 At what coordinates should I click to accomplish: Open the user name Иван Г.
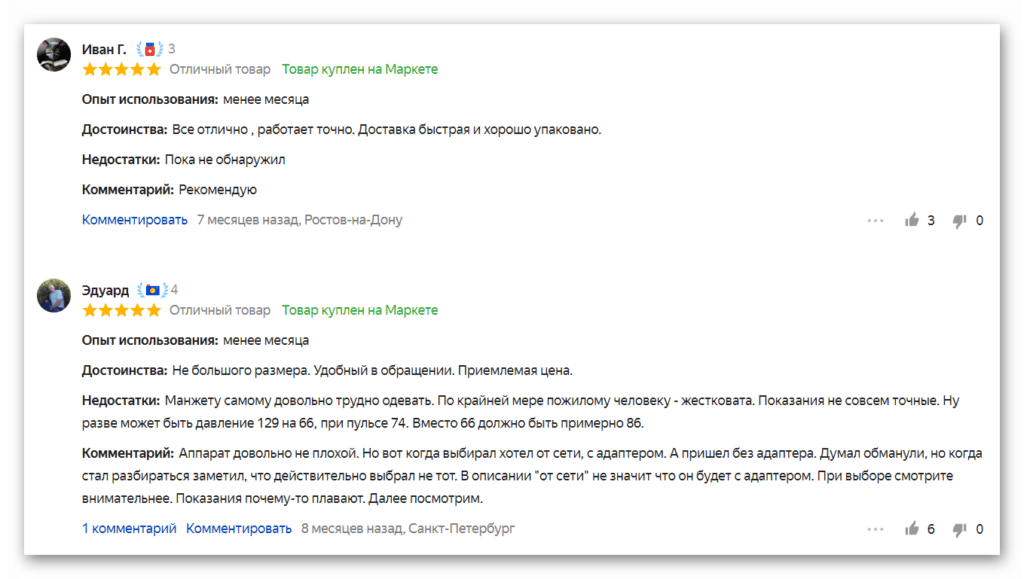pyautogui.click(x=104, y=49)
